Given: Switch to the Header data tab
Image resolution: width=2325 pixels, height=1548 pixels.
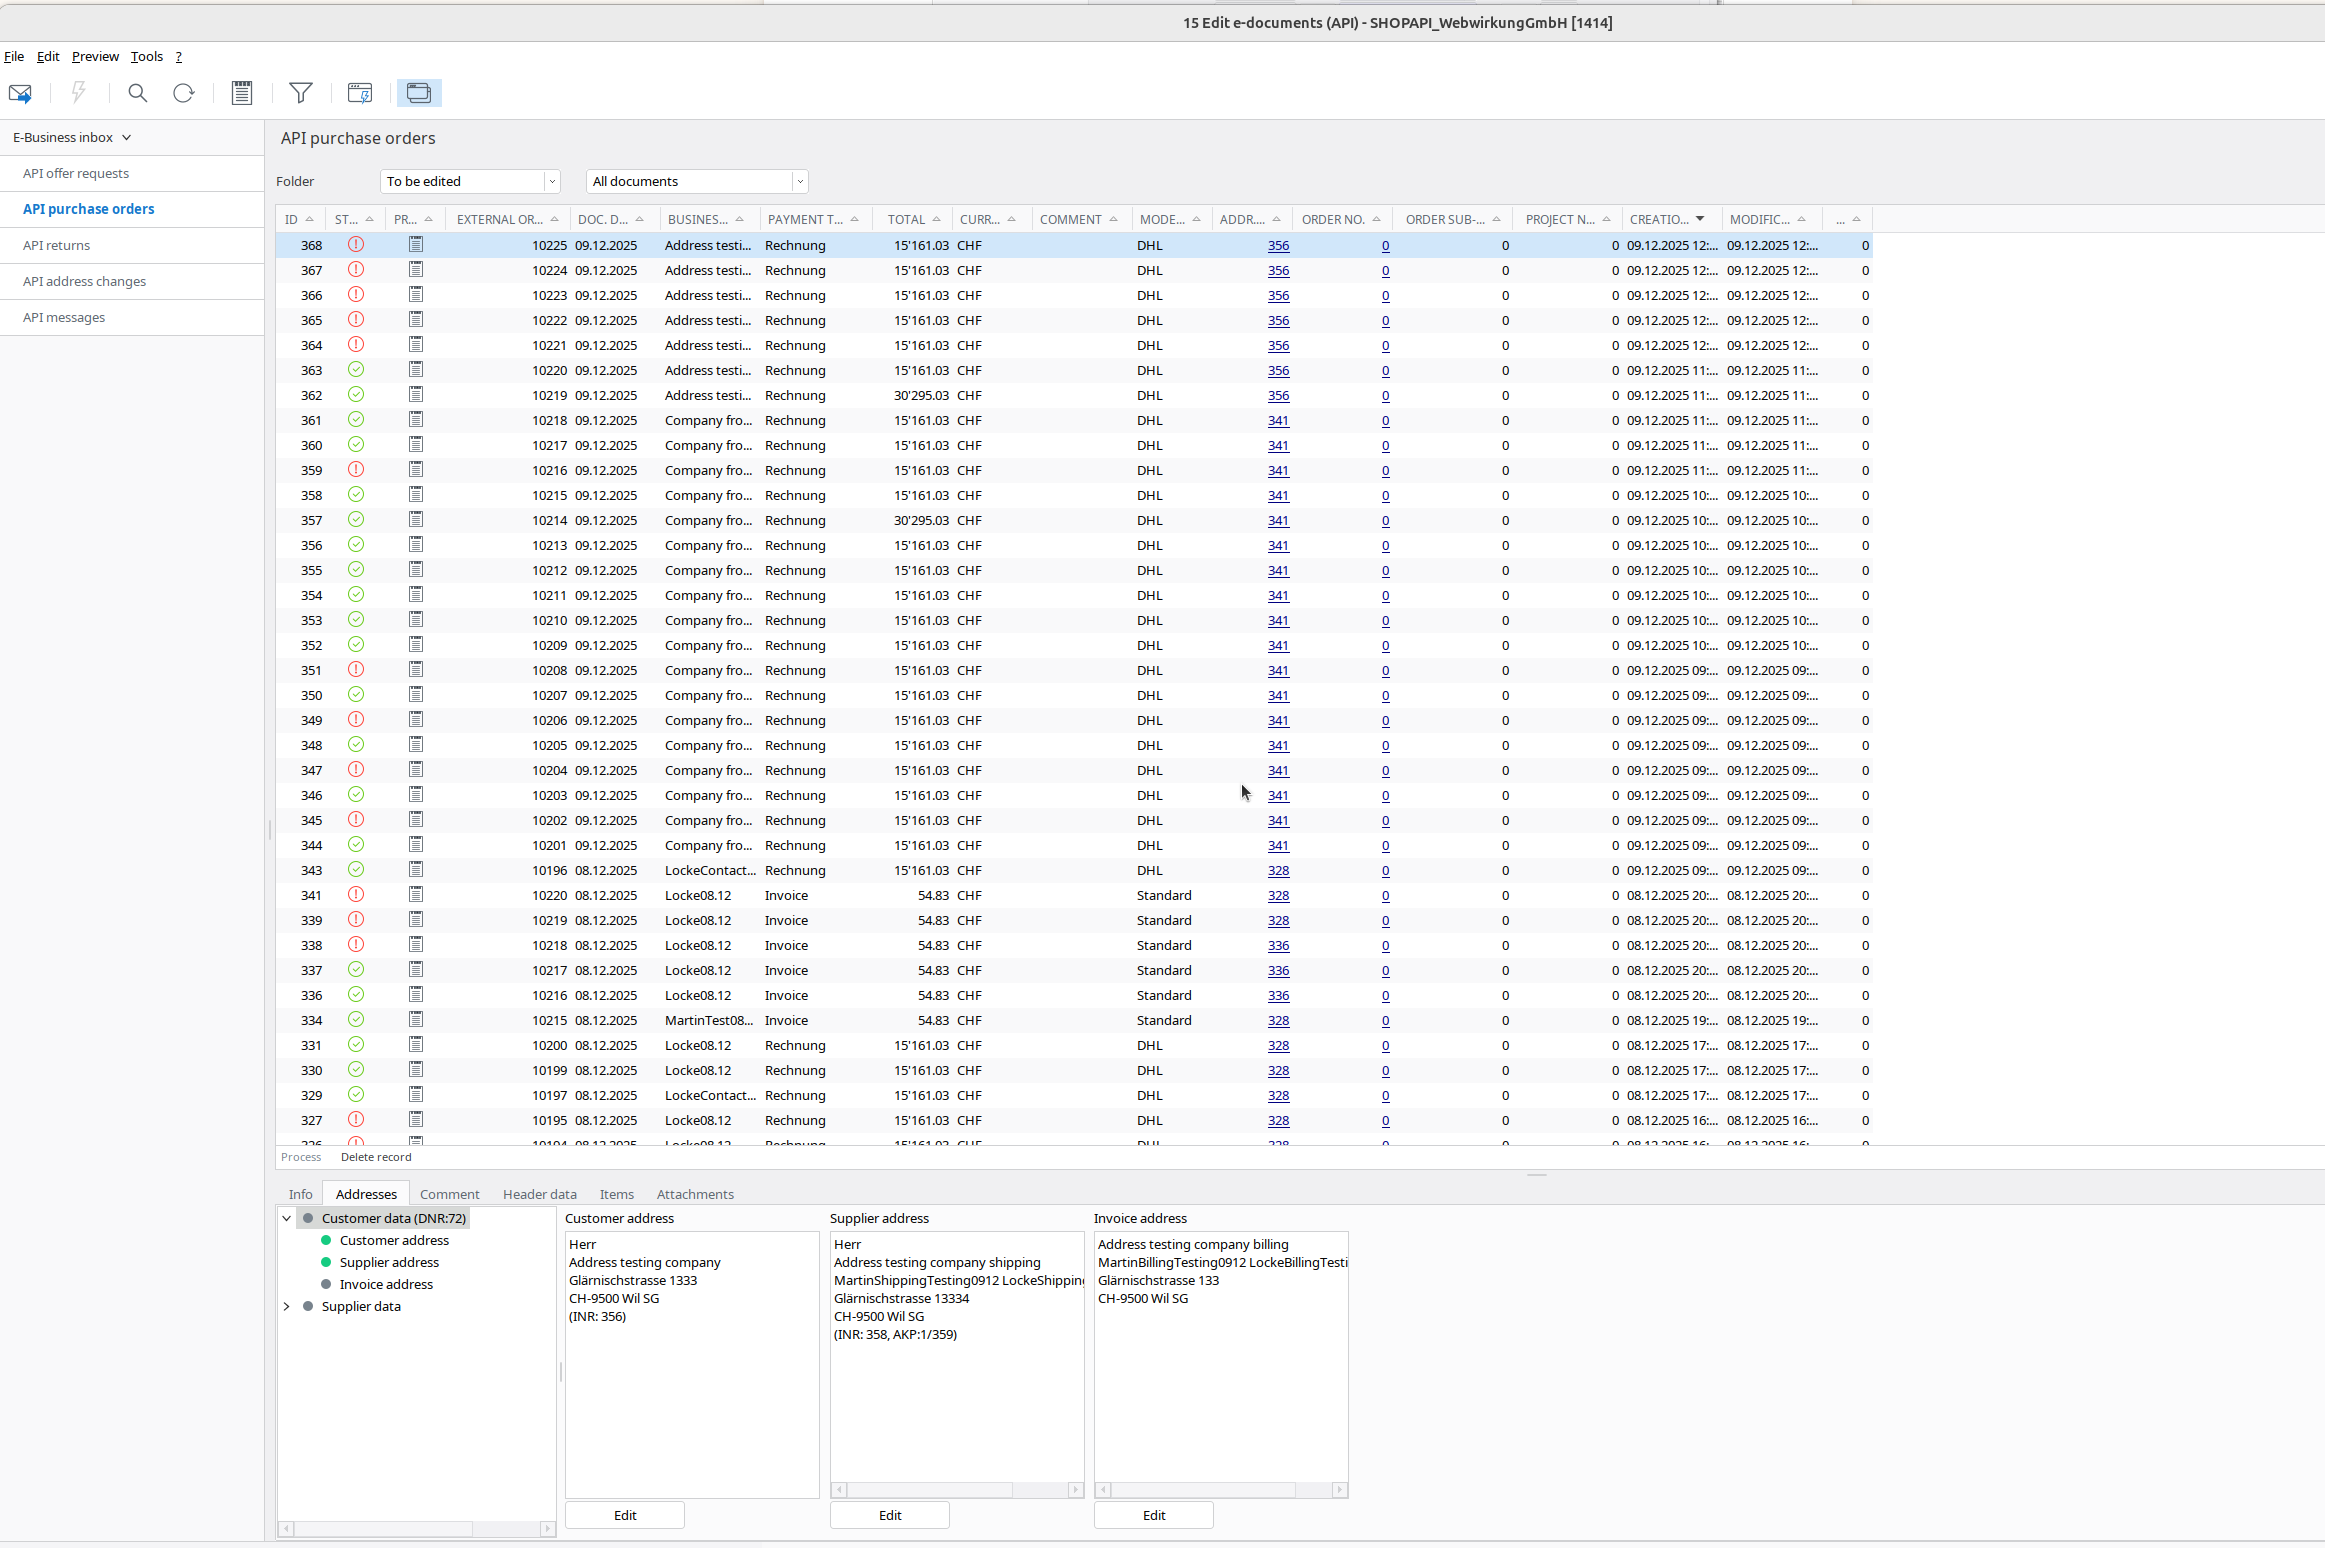Looking at the screenshot, I should 539,1194.
